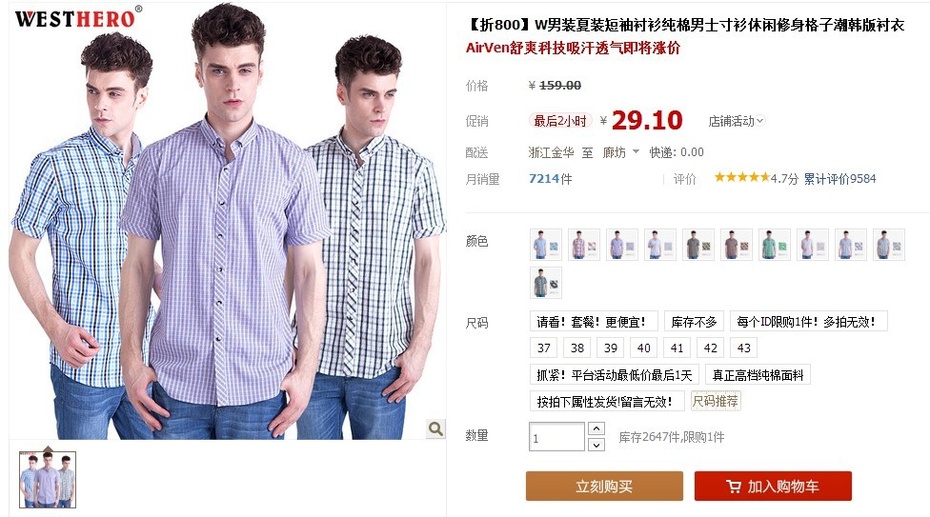Choose size 37 option
Screen dimensions: 930x517
[544, 348]
